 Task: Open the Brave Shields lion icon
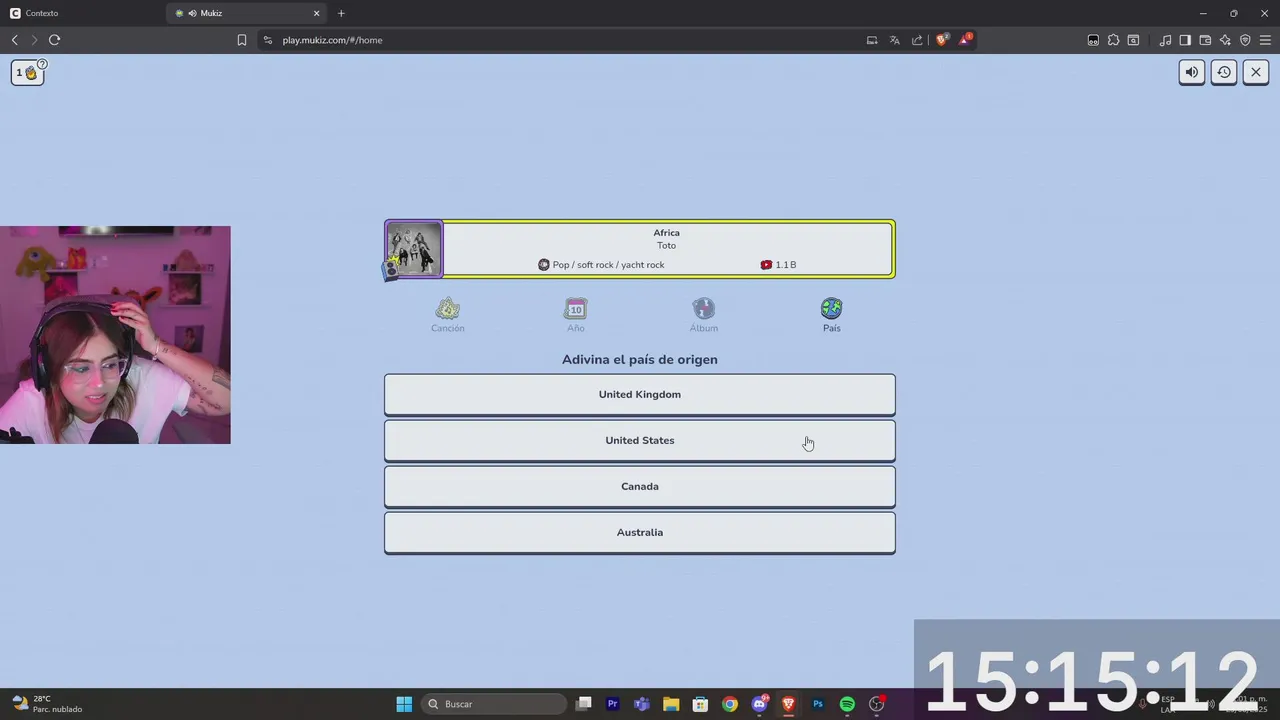click(941, 40)
